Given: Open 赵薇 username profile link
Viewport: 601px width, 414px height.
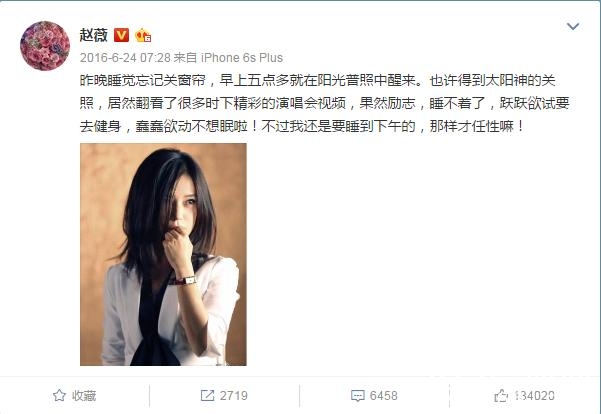Looking at the screenshot, I should 94,35.
